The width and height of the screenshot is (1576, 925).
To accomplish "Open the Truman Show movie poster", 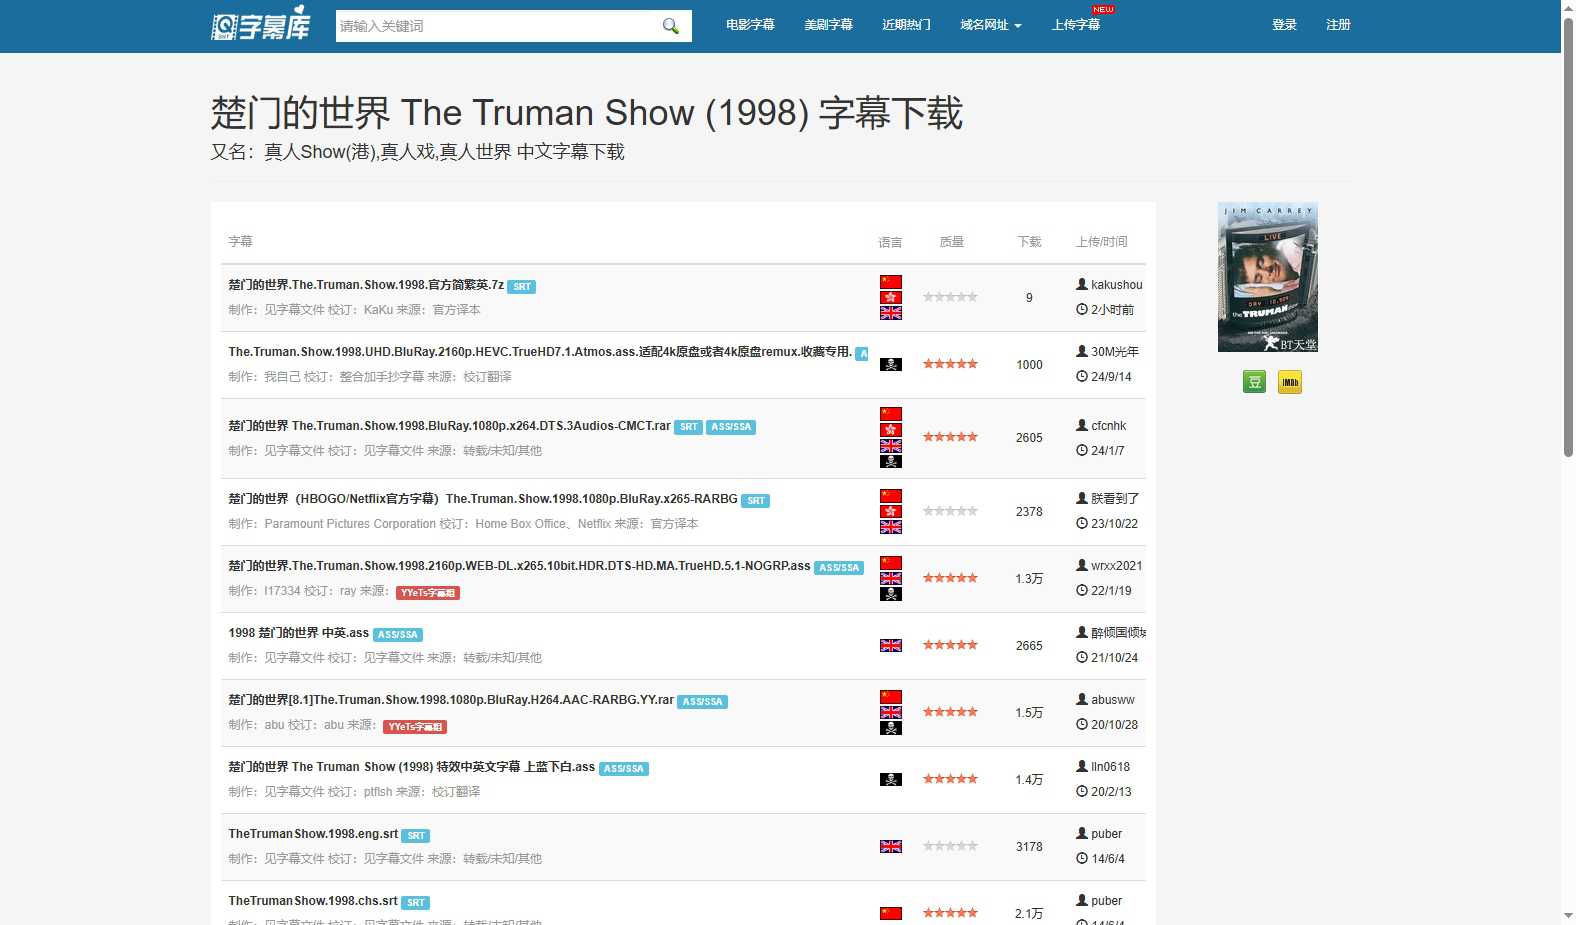I will click(x=1267, y=277).
